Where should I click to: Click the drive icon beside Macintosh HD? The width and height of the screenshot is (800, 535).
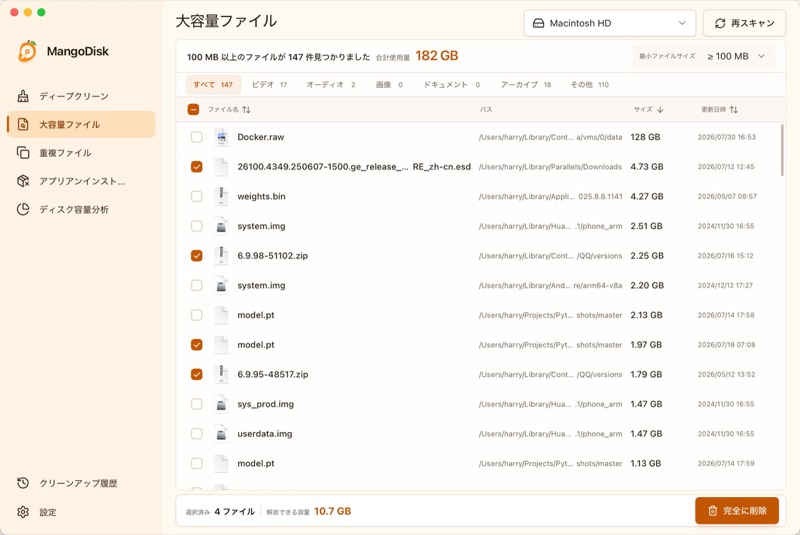click(x=538, y=23)
